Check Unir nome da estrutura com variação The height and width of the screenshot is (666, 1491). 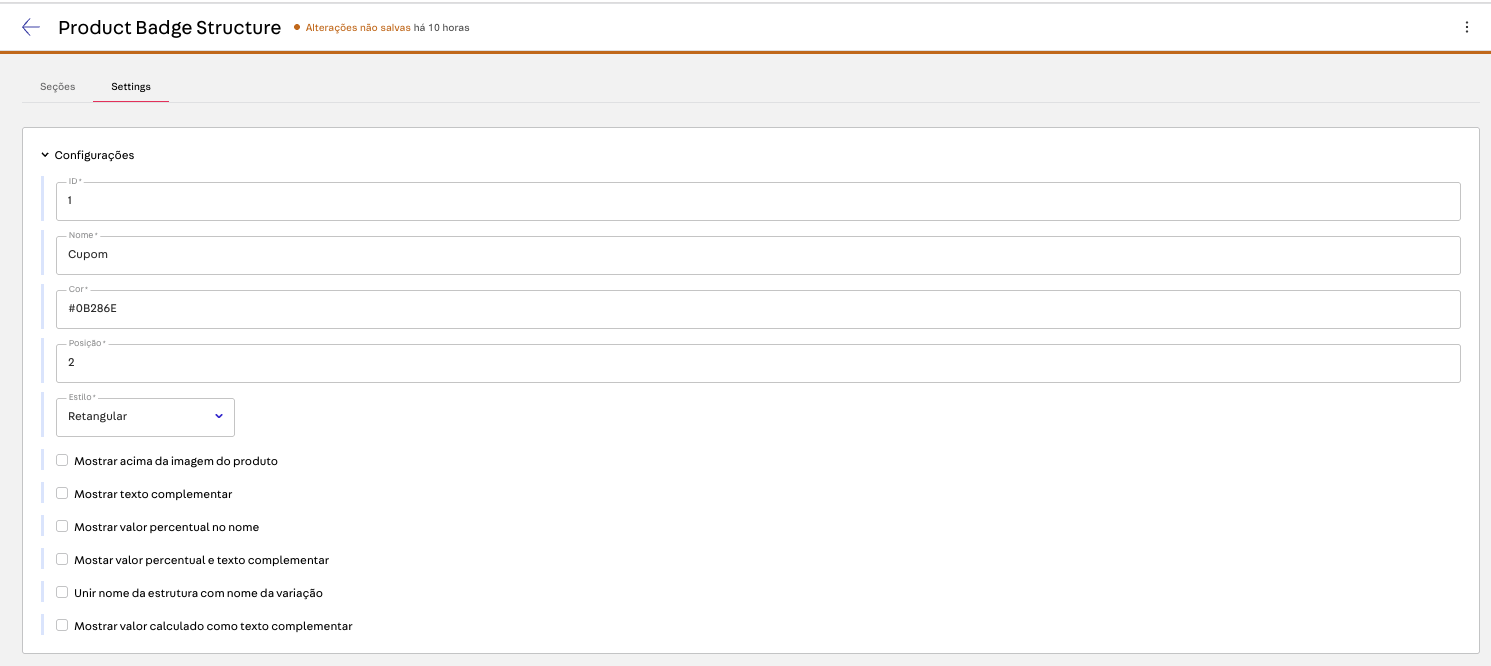point(62,593)
